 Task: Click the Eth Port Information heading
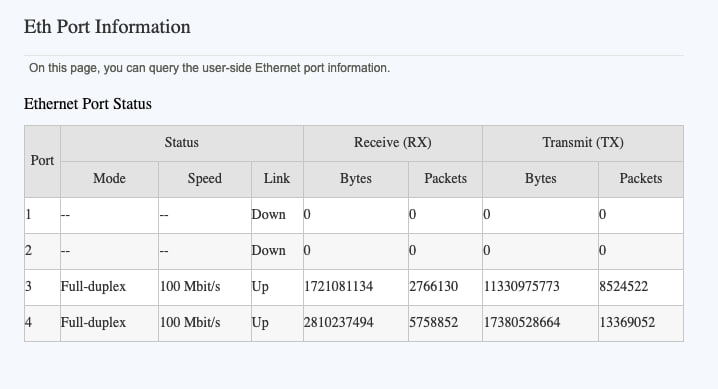(x=107, y=27)
